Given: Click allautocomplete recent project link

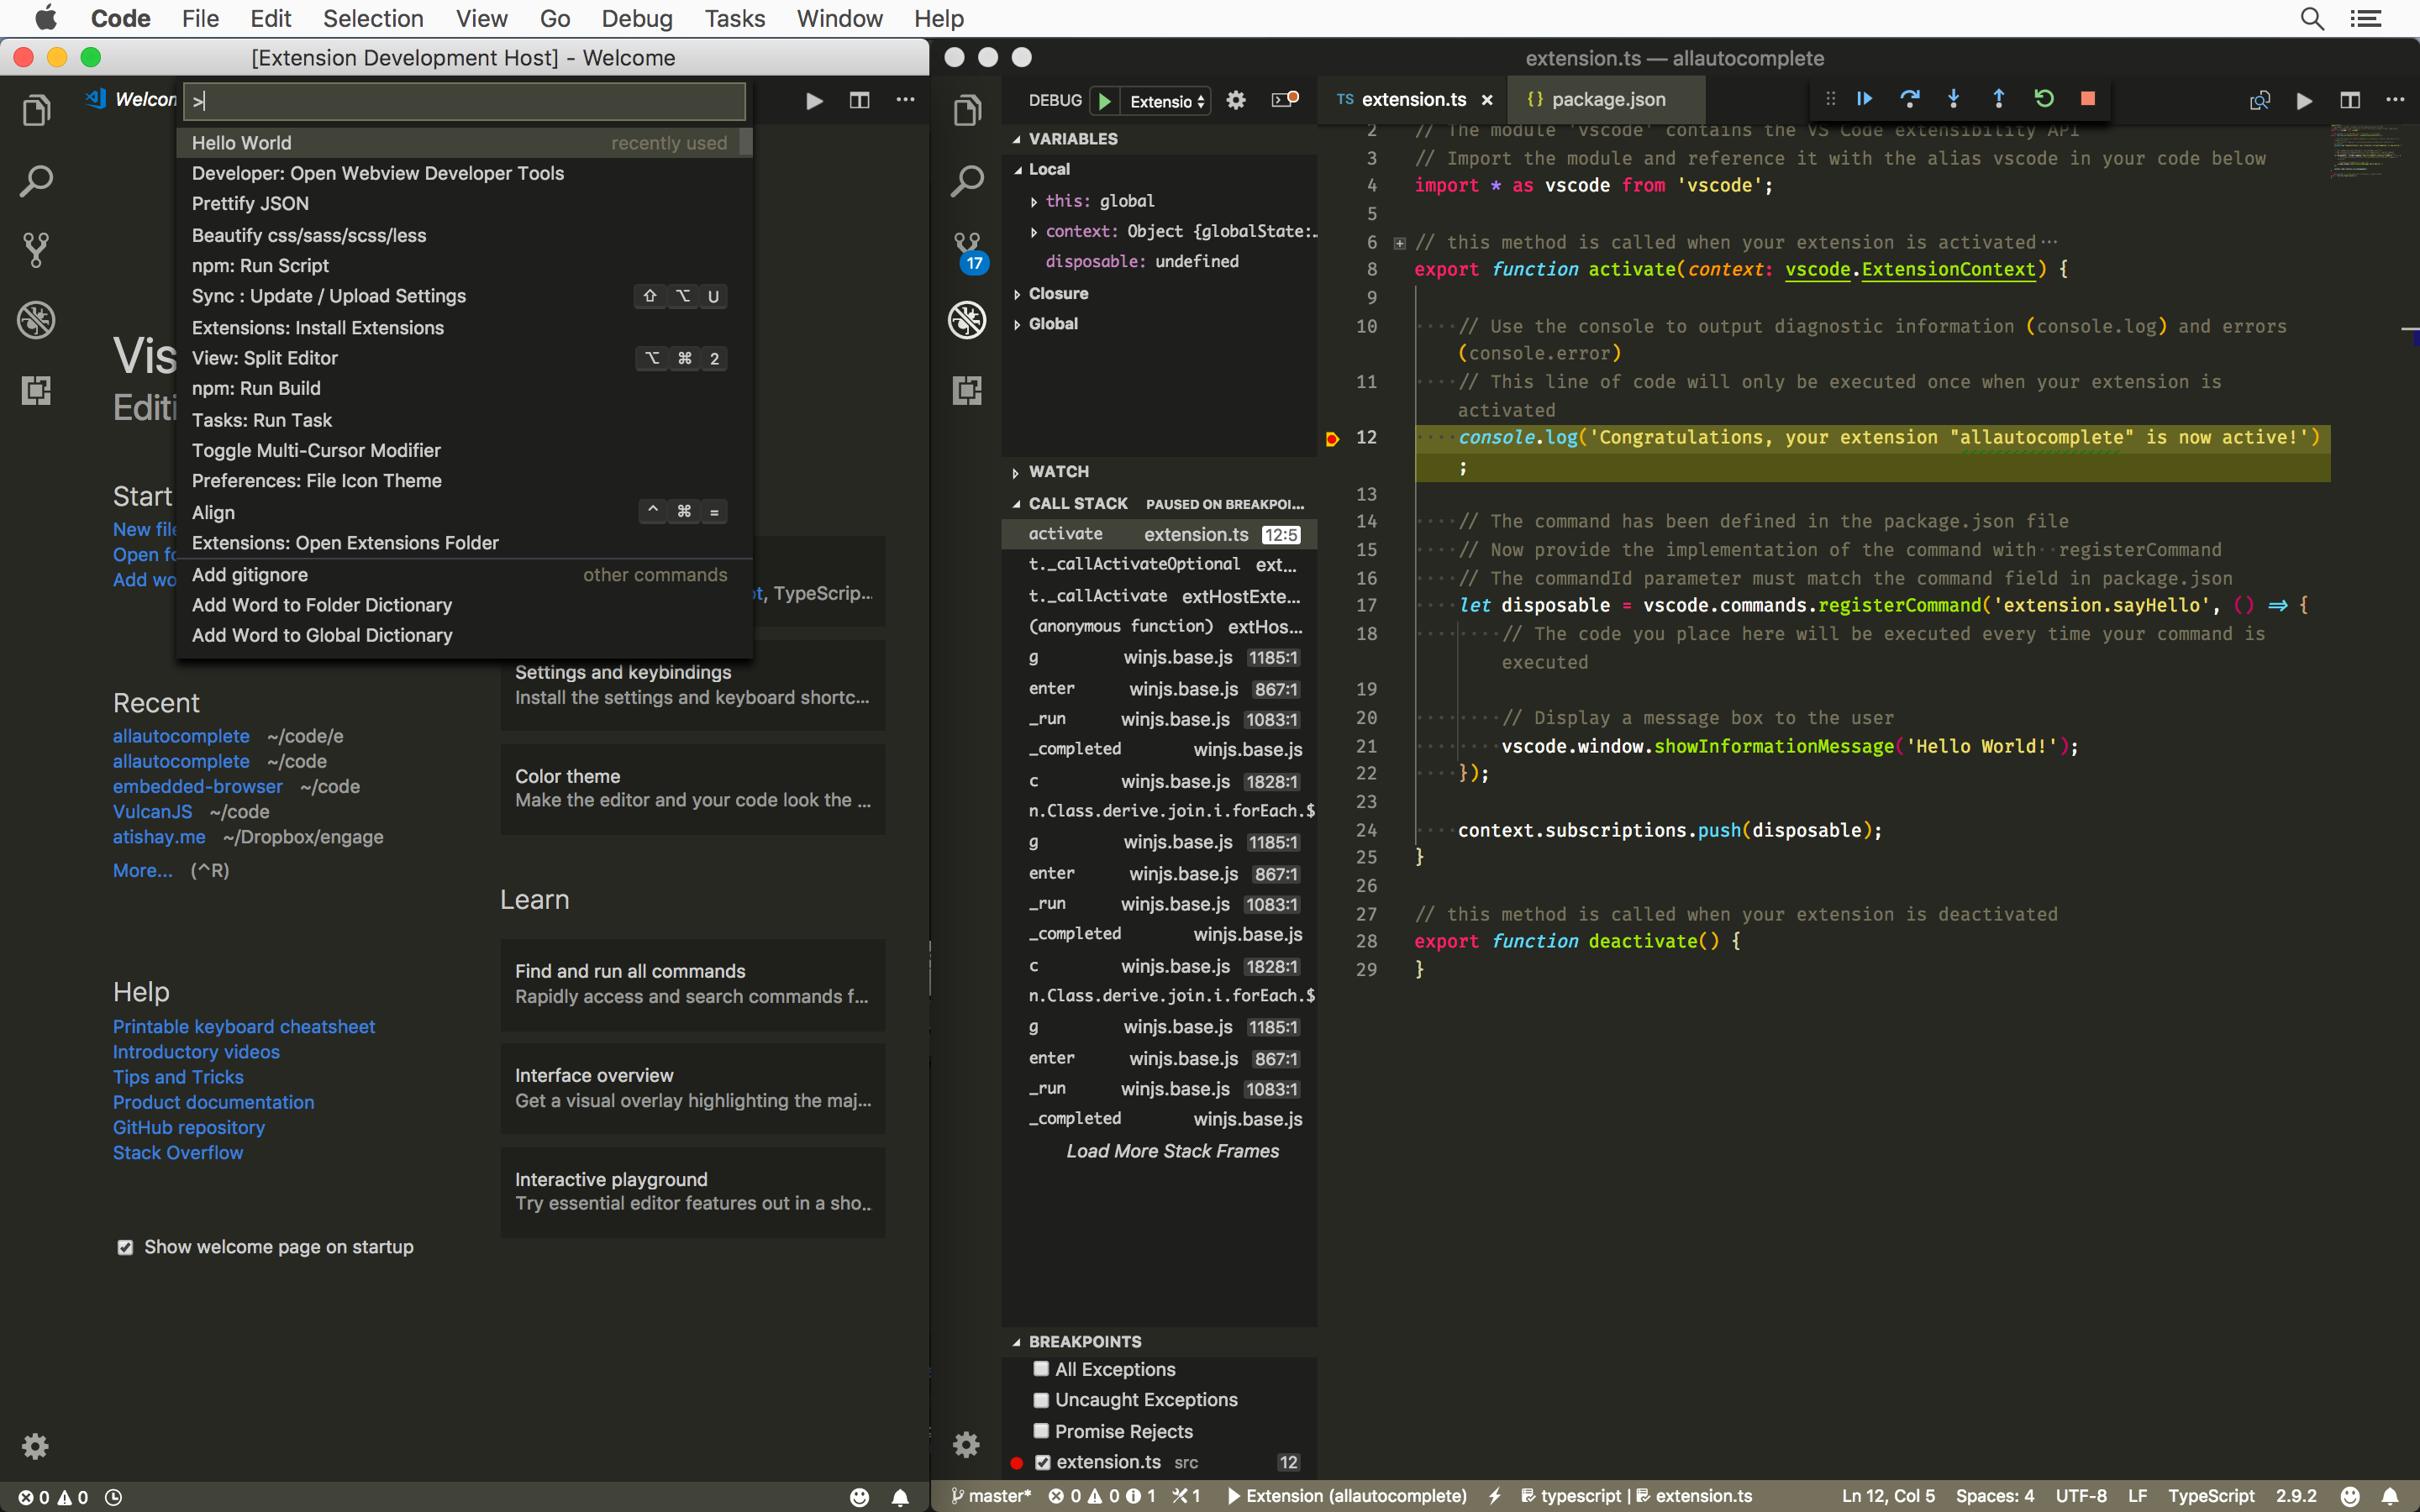Looking at the screenshot, I should pos(180,735).
